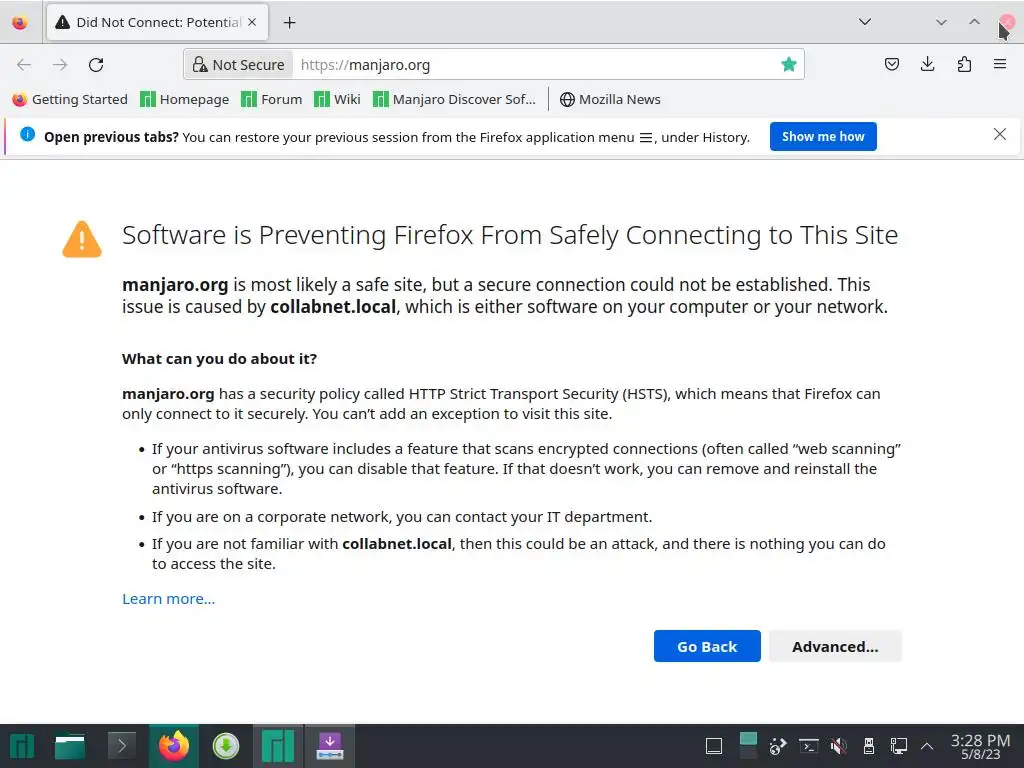Toggle the muted volume tray icon

click(x=838, y=746)
